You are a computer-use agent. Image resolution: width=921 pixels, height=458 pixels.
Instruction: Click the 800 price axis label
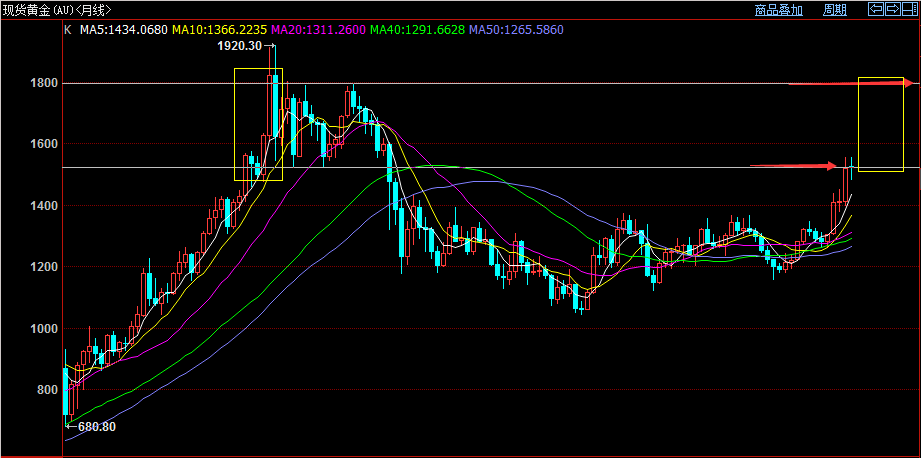pyautogui.click(x=49, y=390)
